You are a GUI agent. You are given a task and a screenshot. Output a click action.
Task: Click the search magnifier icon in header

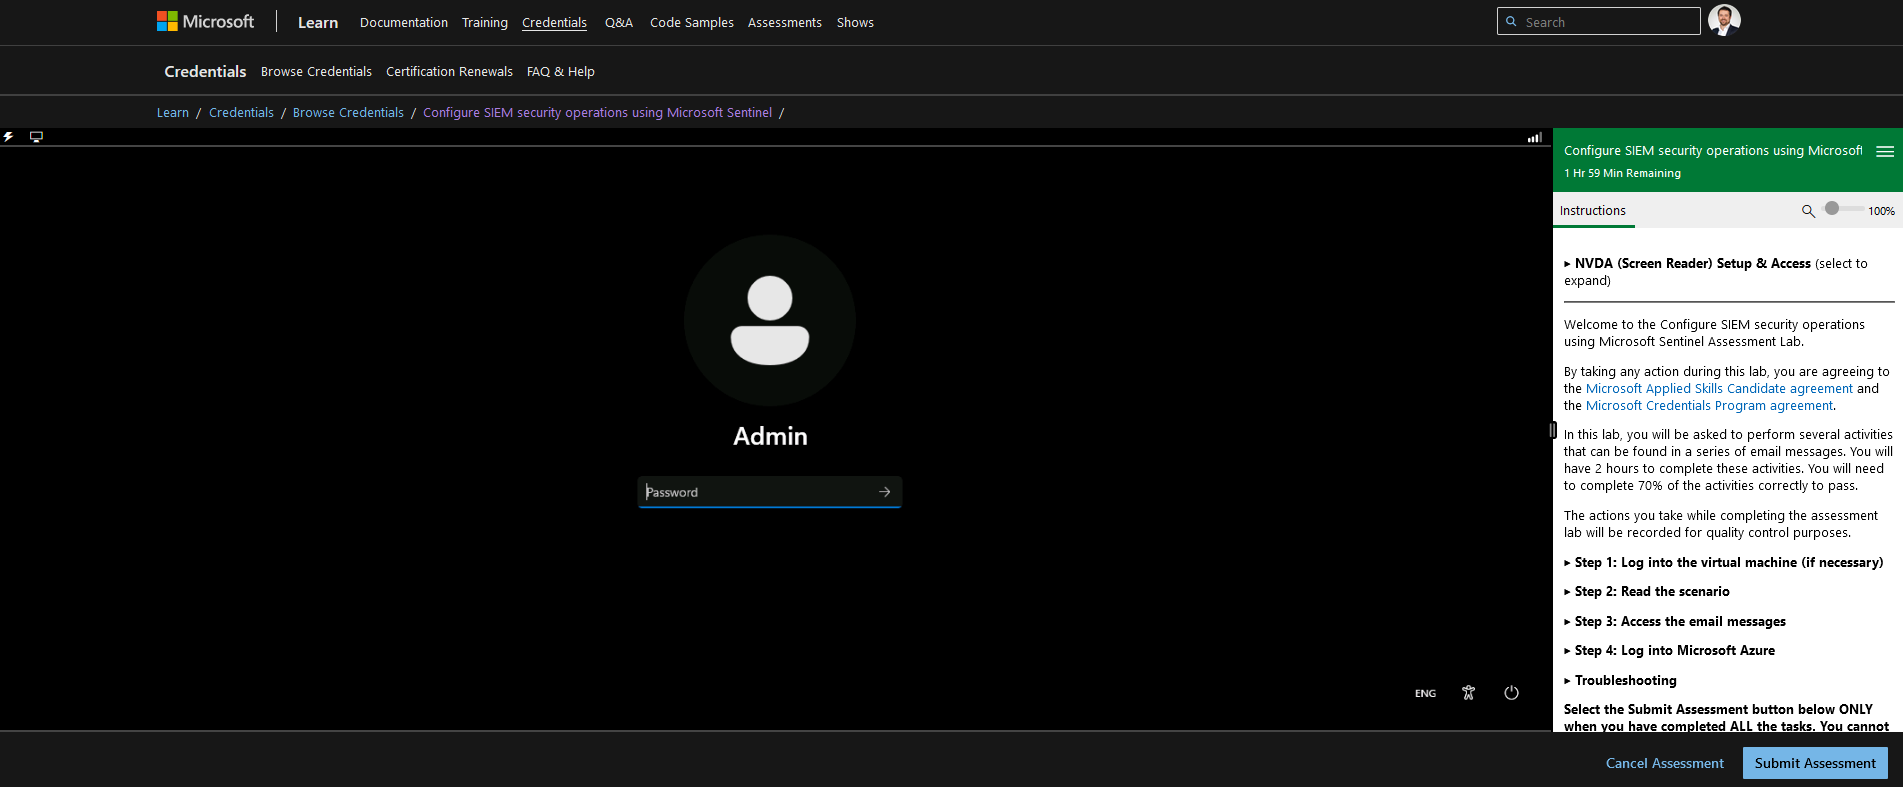1511,21
